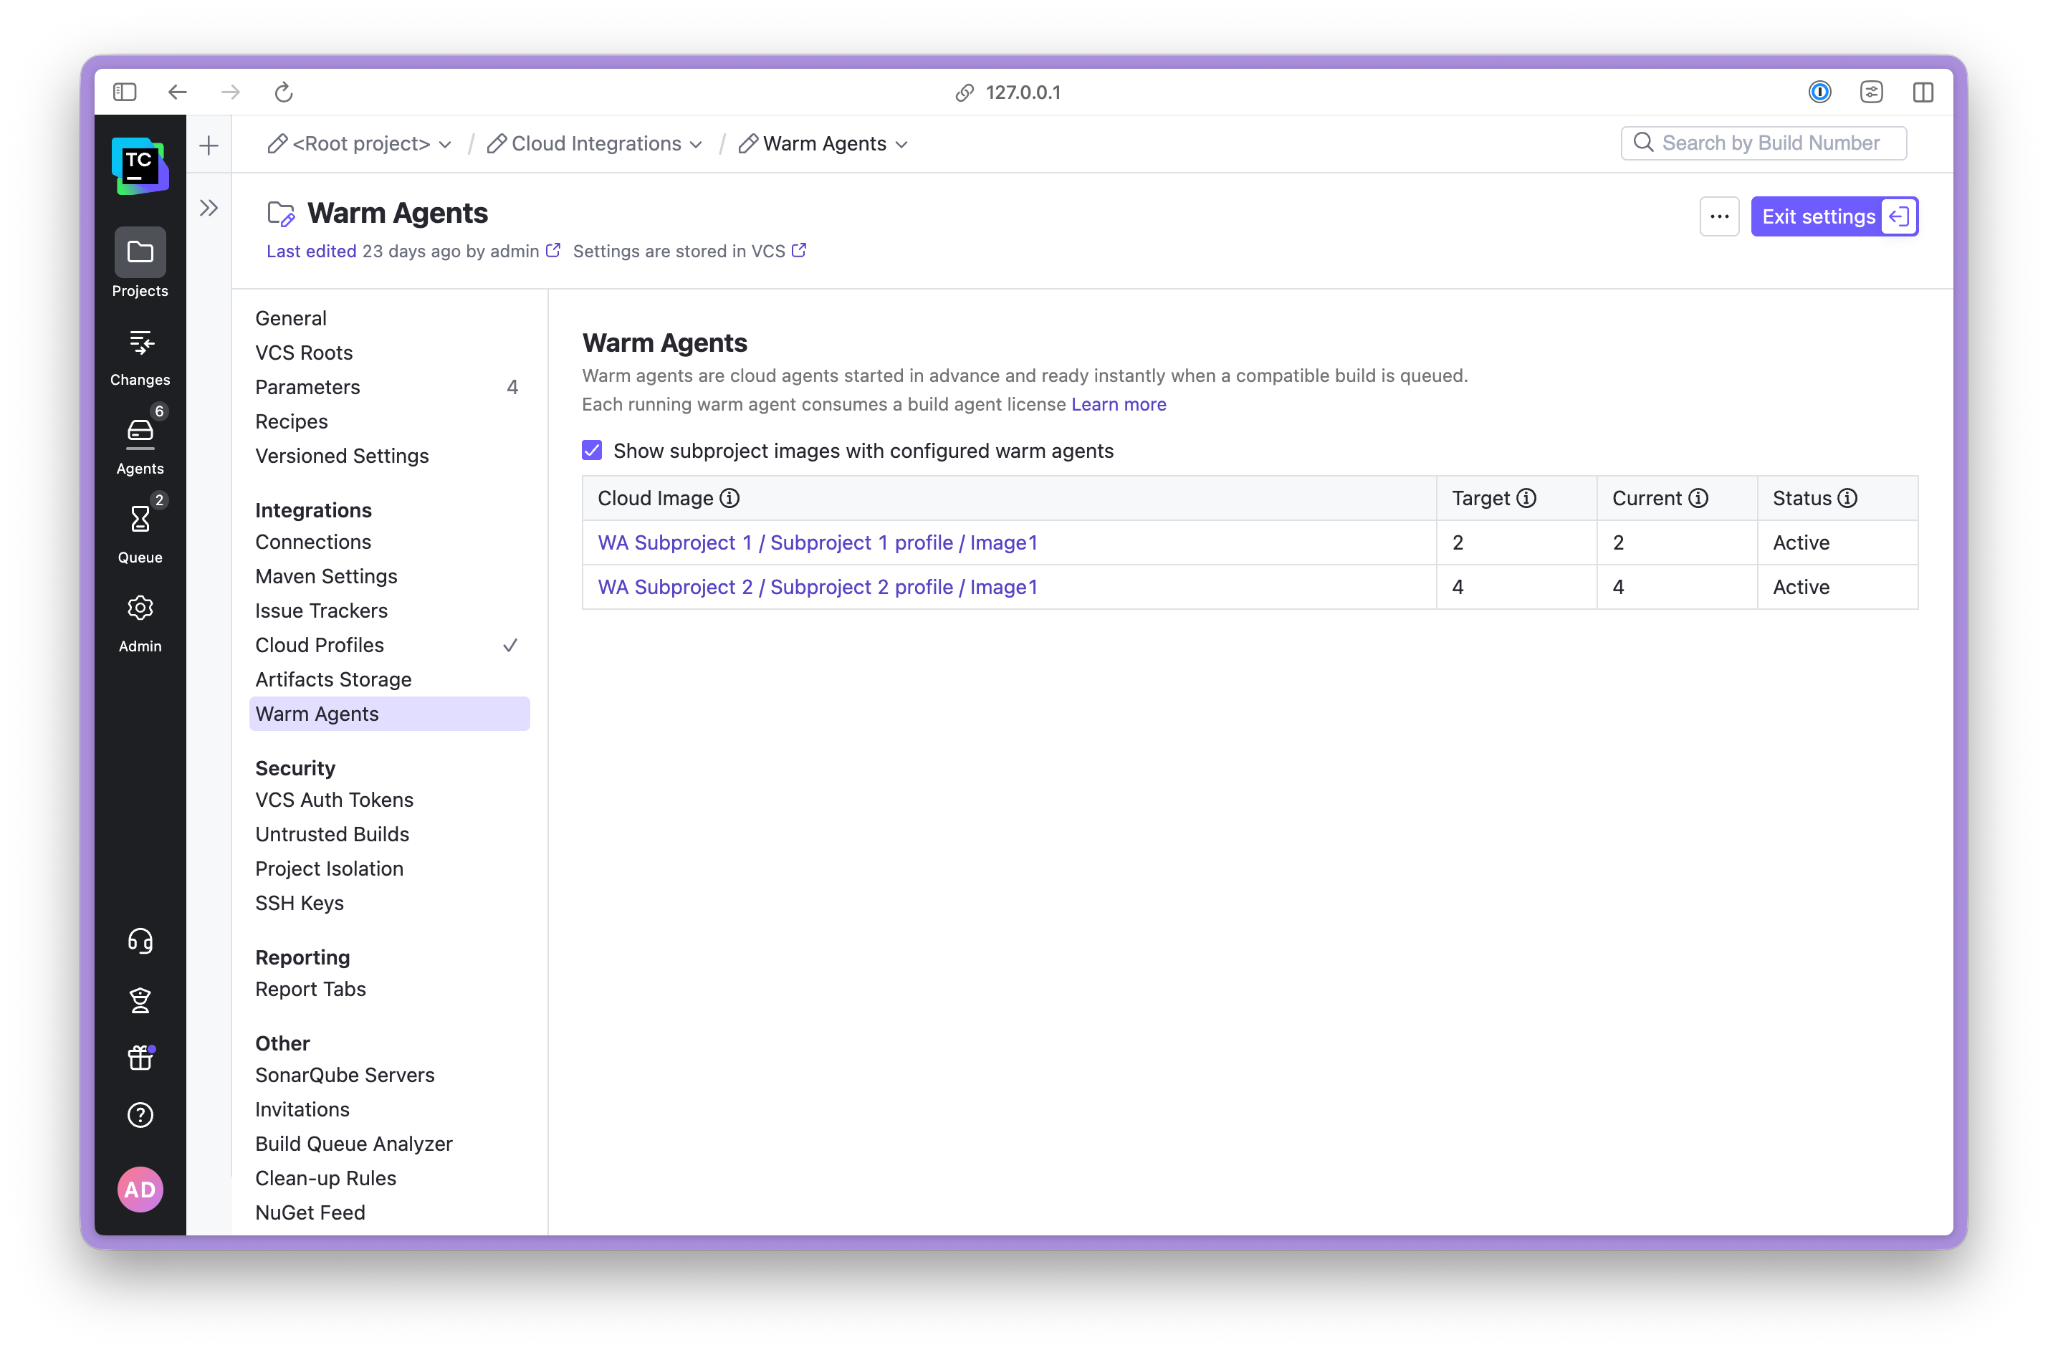Open the three-dots more actions menu
This screenshot has width=2048, height=1356.
1719,216
